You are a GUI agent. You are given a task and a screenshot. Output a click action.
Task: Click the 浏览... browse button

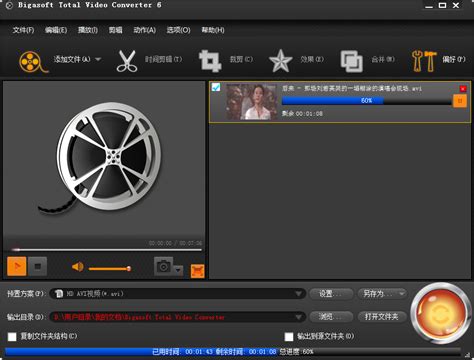[x=330, y=317]
